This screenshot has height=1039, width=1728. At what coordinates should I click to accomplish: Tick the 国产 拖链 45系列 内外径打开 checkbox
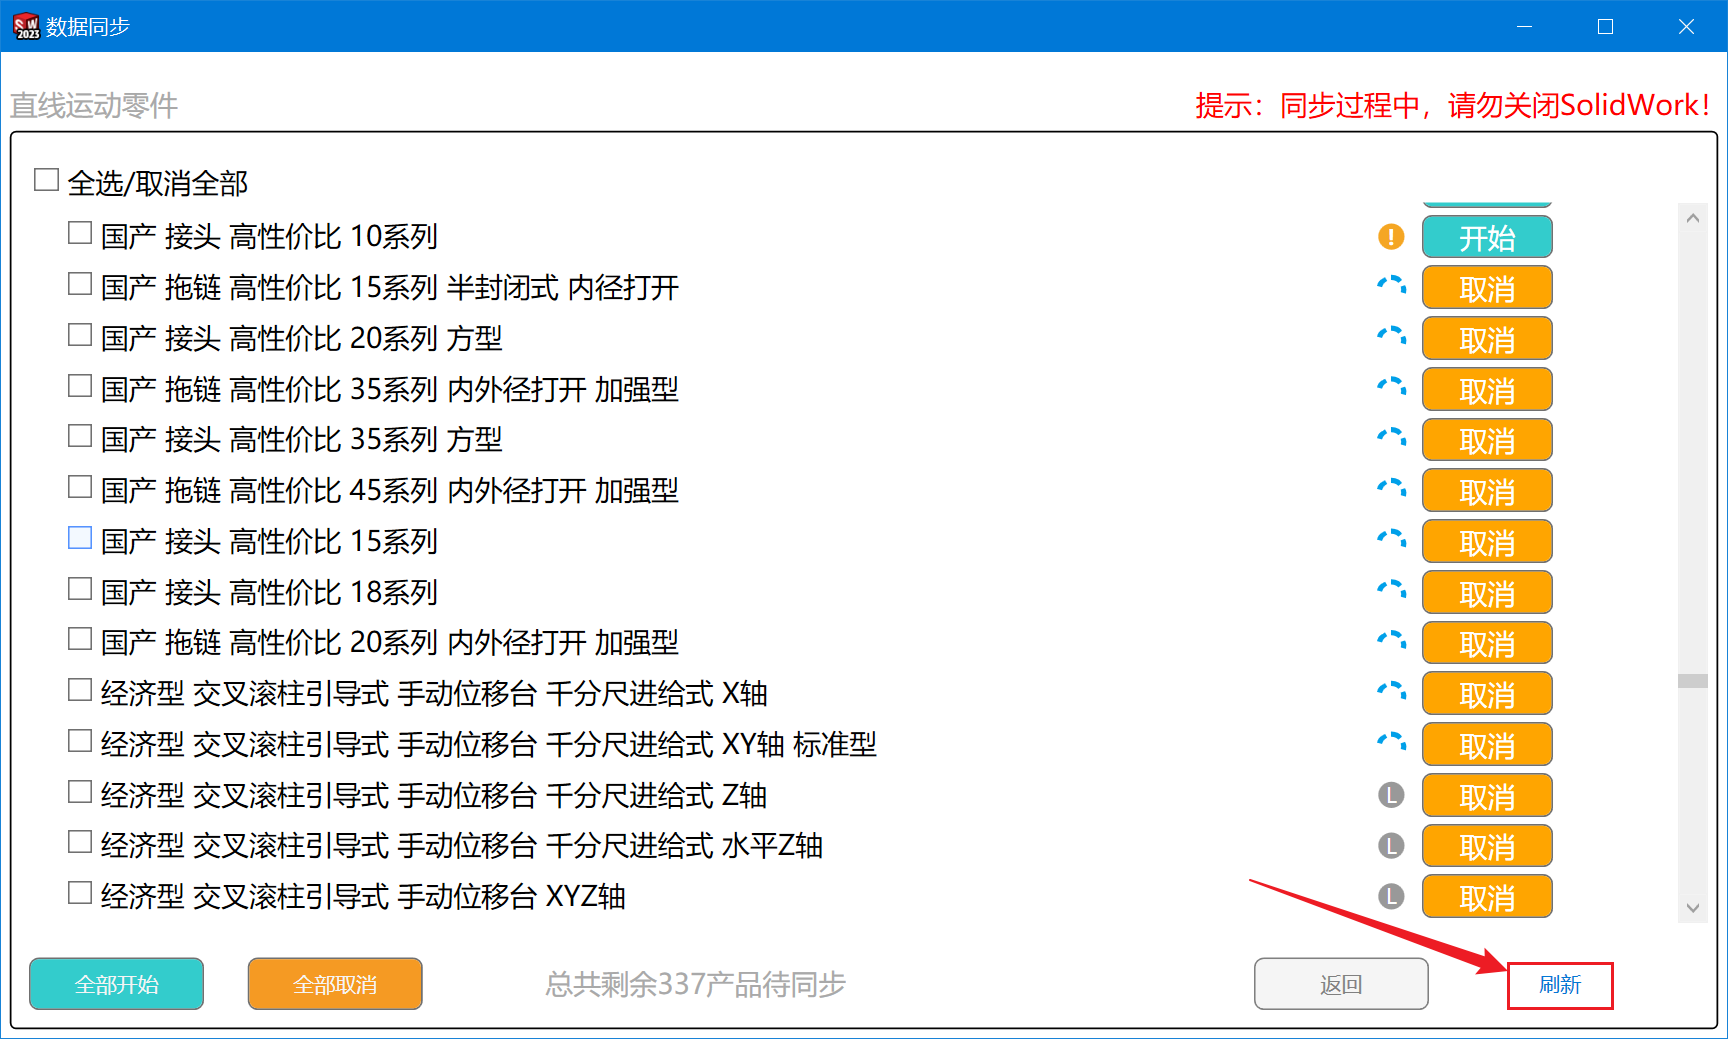80,487
